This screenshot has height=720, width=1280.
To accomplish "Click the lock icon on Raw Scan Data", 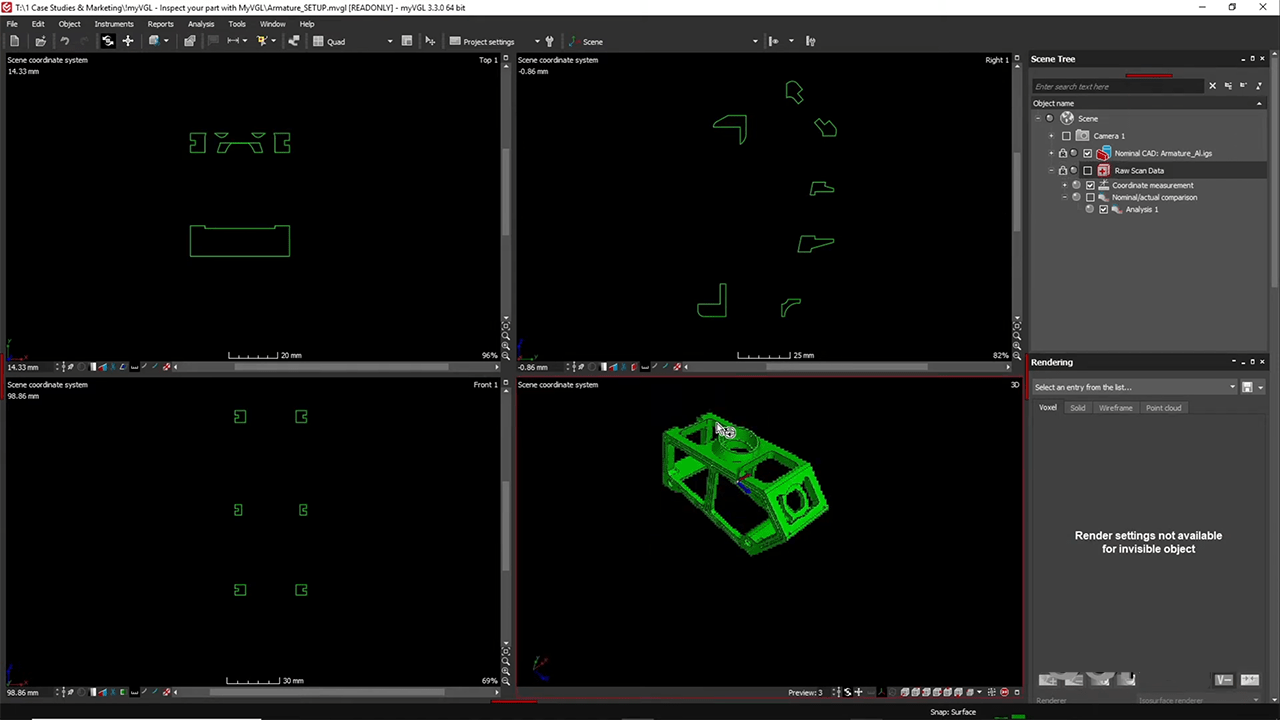I will pos(1063,171).
